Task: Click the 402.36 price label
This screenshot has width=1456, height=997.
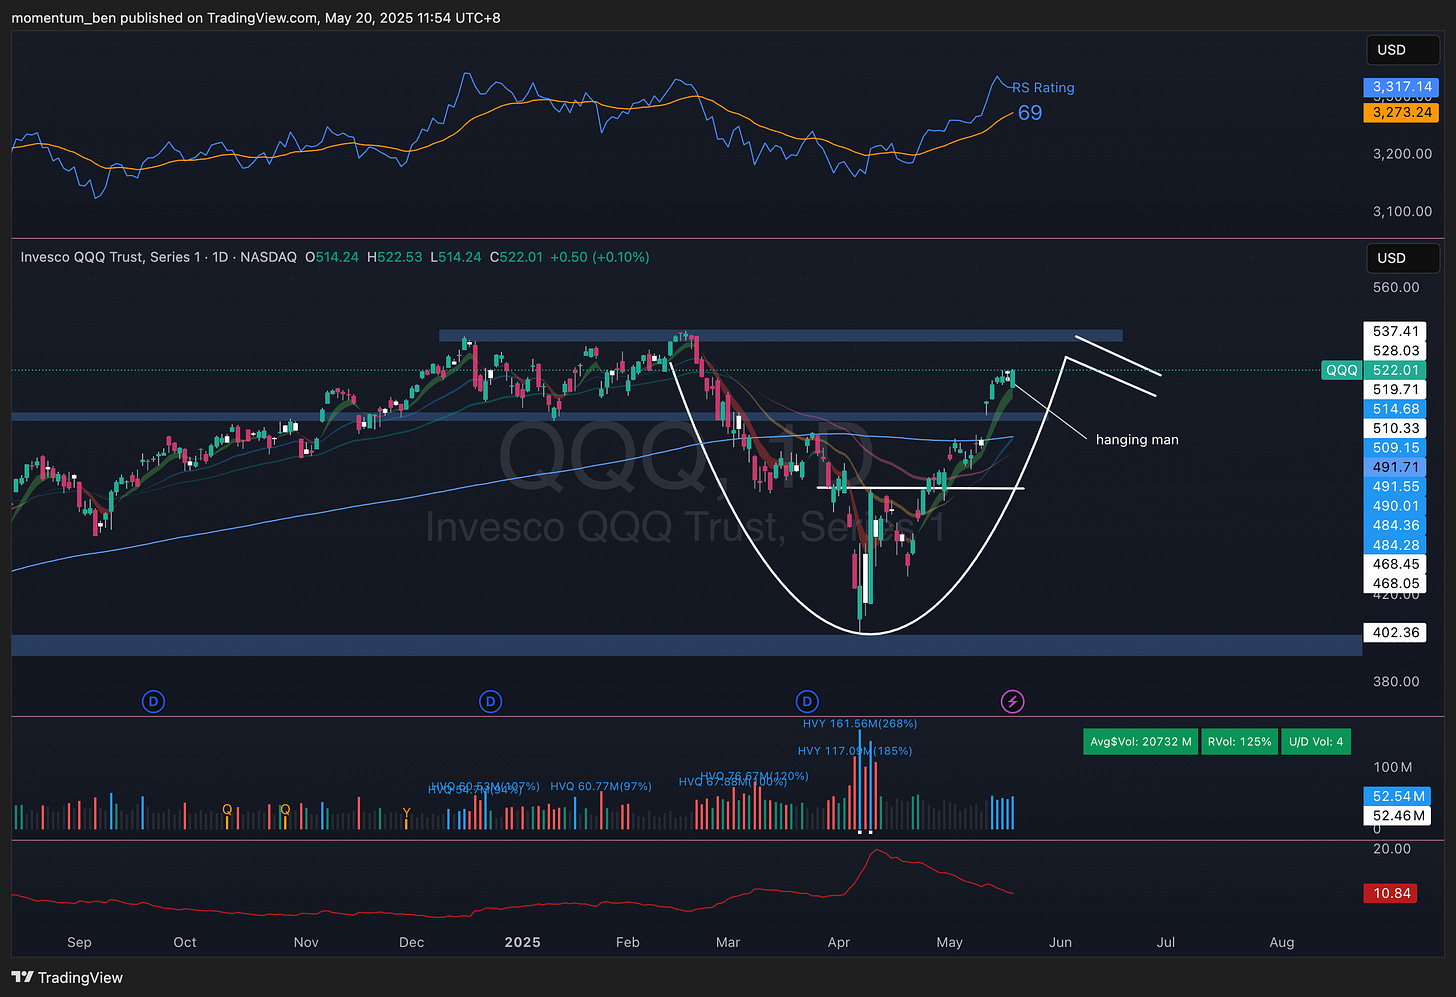Action: [1396, 632]
